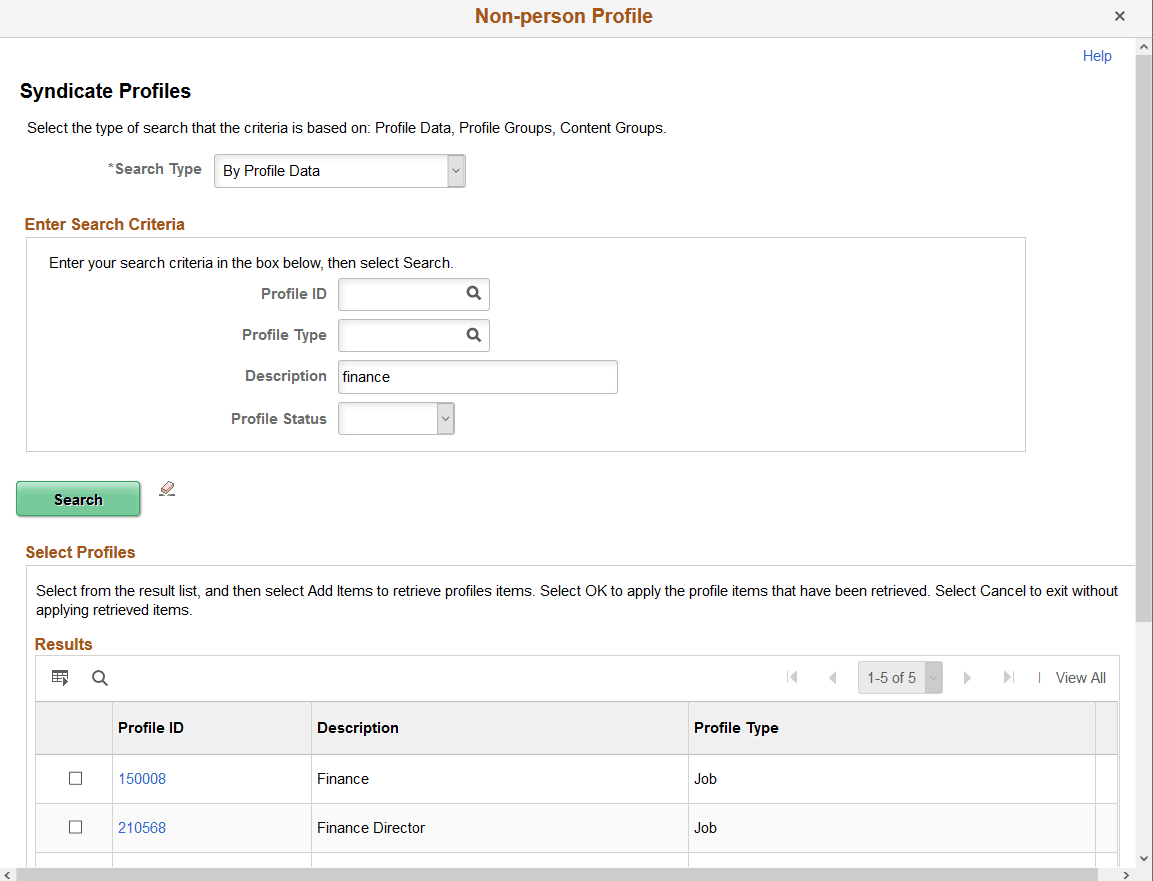Open the Search Type dropdown
The width and height of the screenshot is (1153, 881).
click(456, 170)
